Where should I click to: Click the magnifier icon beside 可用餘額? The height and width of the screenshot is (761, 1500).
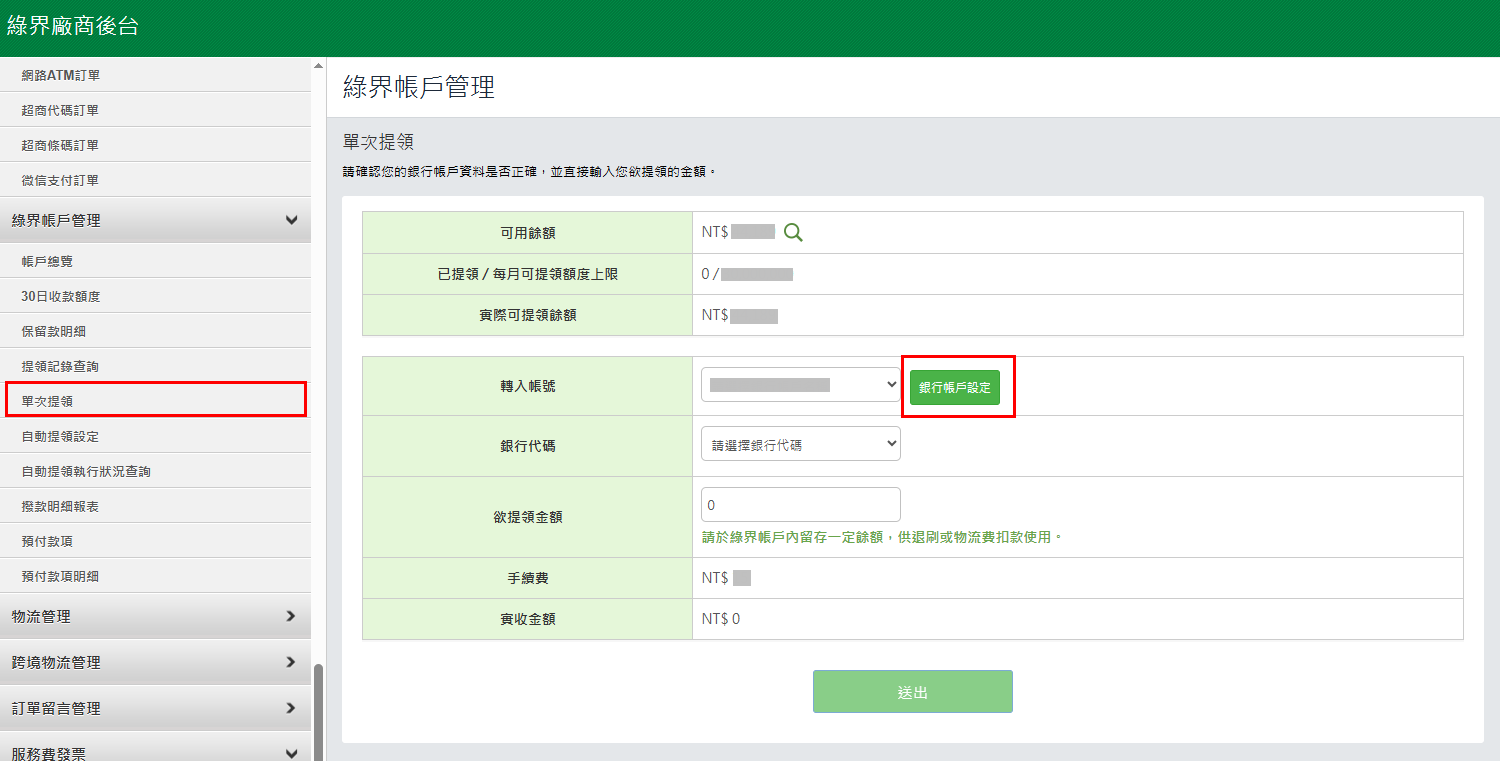click(x=793, y=232)
